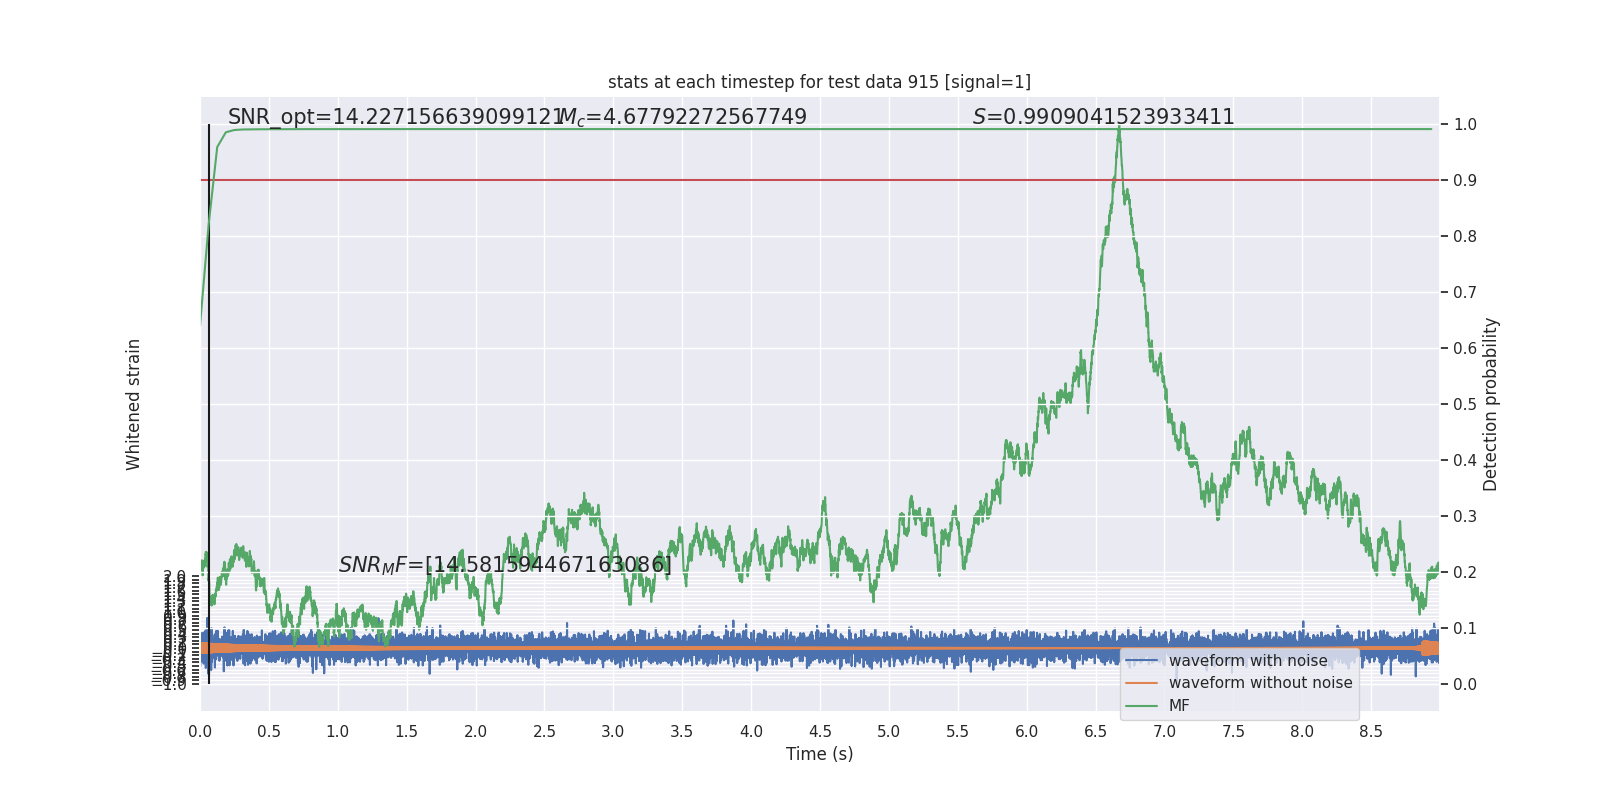Image resolution: width=1600 pixels, height=800 pixels.
Task: Click x-axis tick label 0.0
Action: 200,732
